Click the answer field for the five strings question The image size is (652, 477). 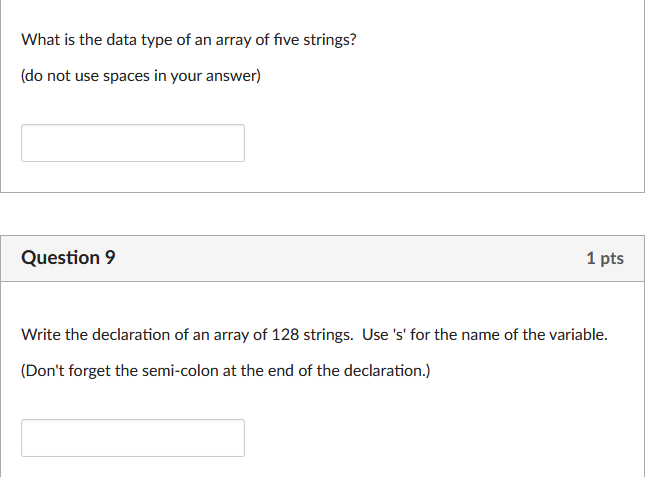(133, 143)
